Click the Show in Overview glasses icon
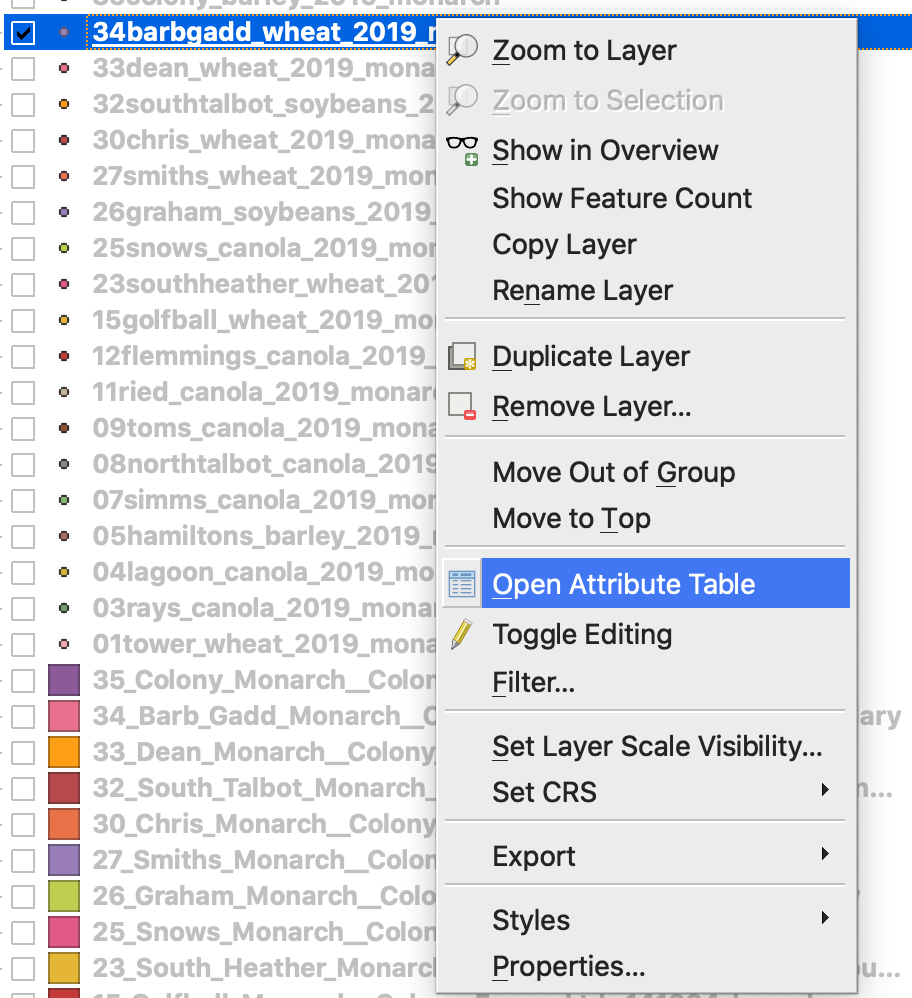 pyautogui.click(x=462, y=150)
